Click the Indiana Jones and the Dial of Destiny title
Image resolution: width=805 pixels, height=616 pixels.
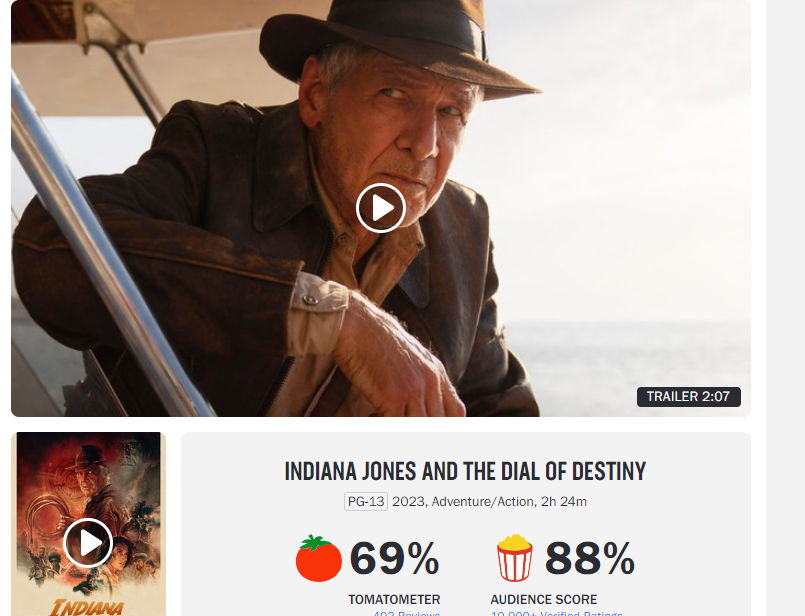(465, 471)
